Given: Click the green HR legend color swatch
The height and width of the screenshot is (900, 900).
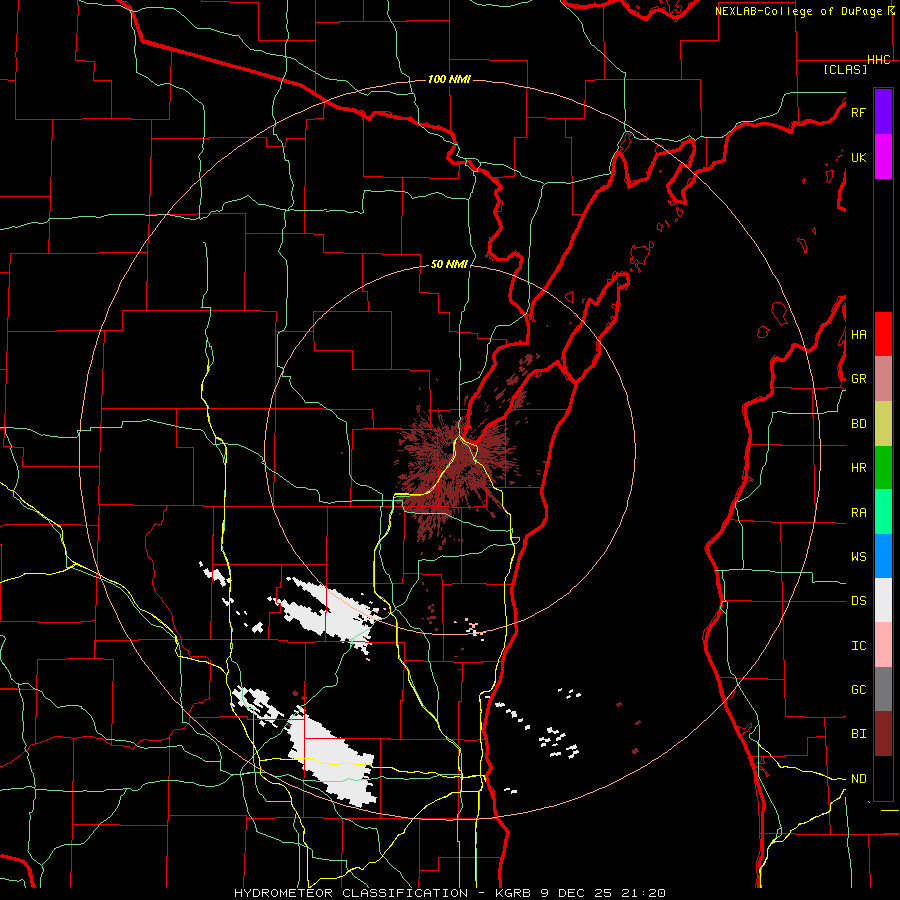Looking at the screenshot, I should coord(883,468).
